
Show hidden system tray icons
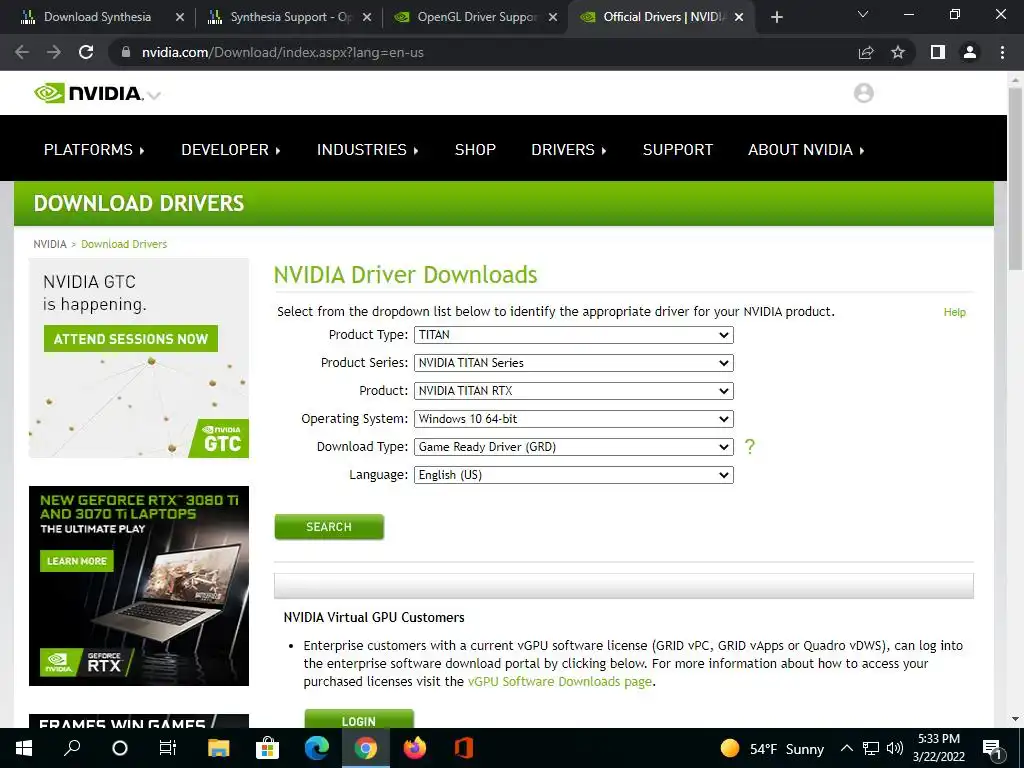[x=846, y=748]
